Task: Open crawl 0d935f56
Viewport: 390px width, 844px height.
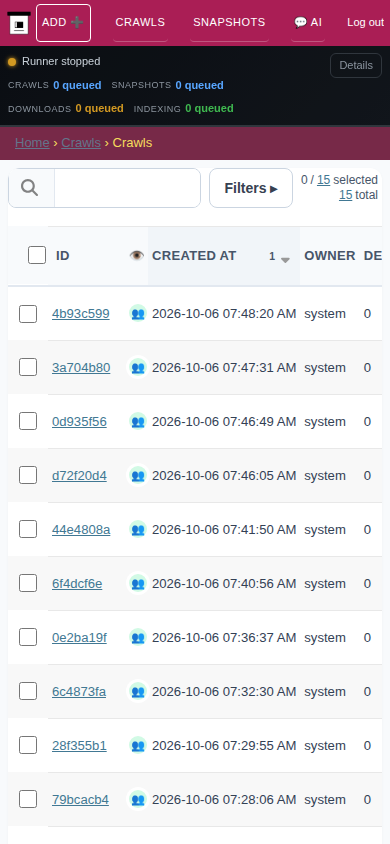Action: [x=79, y=421]
